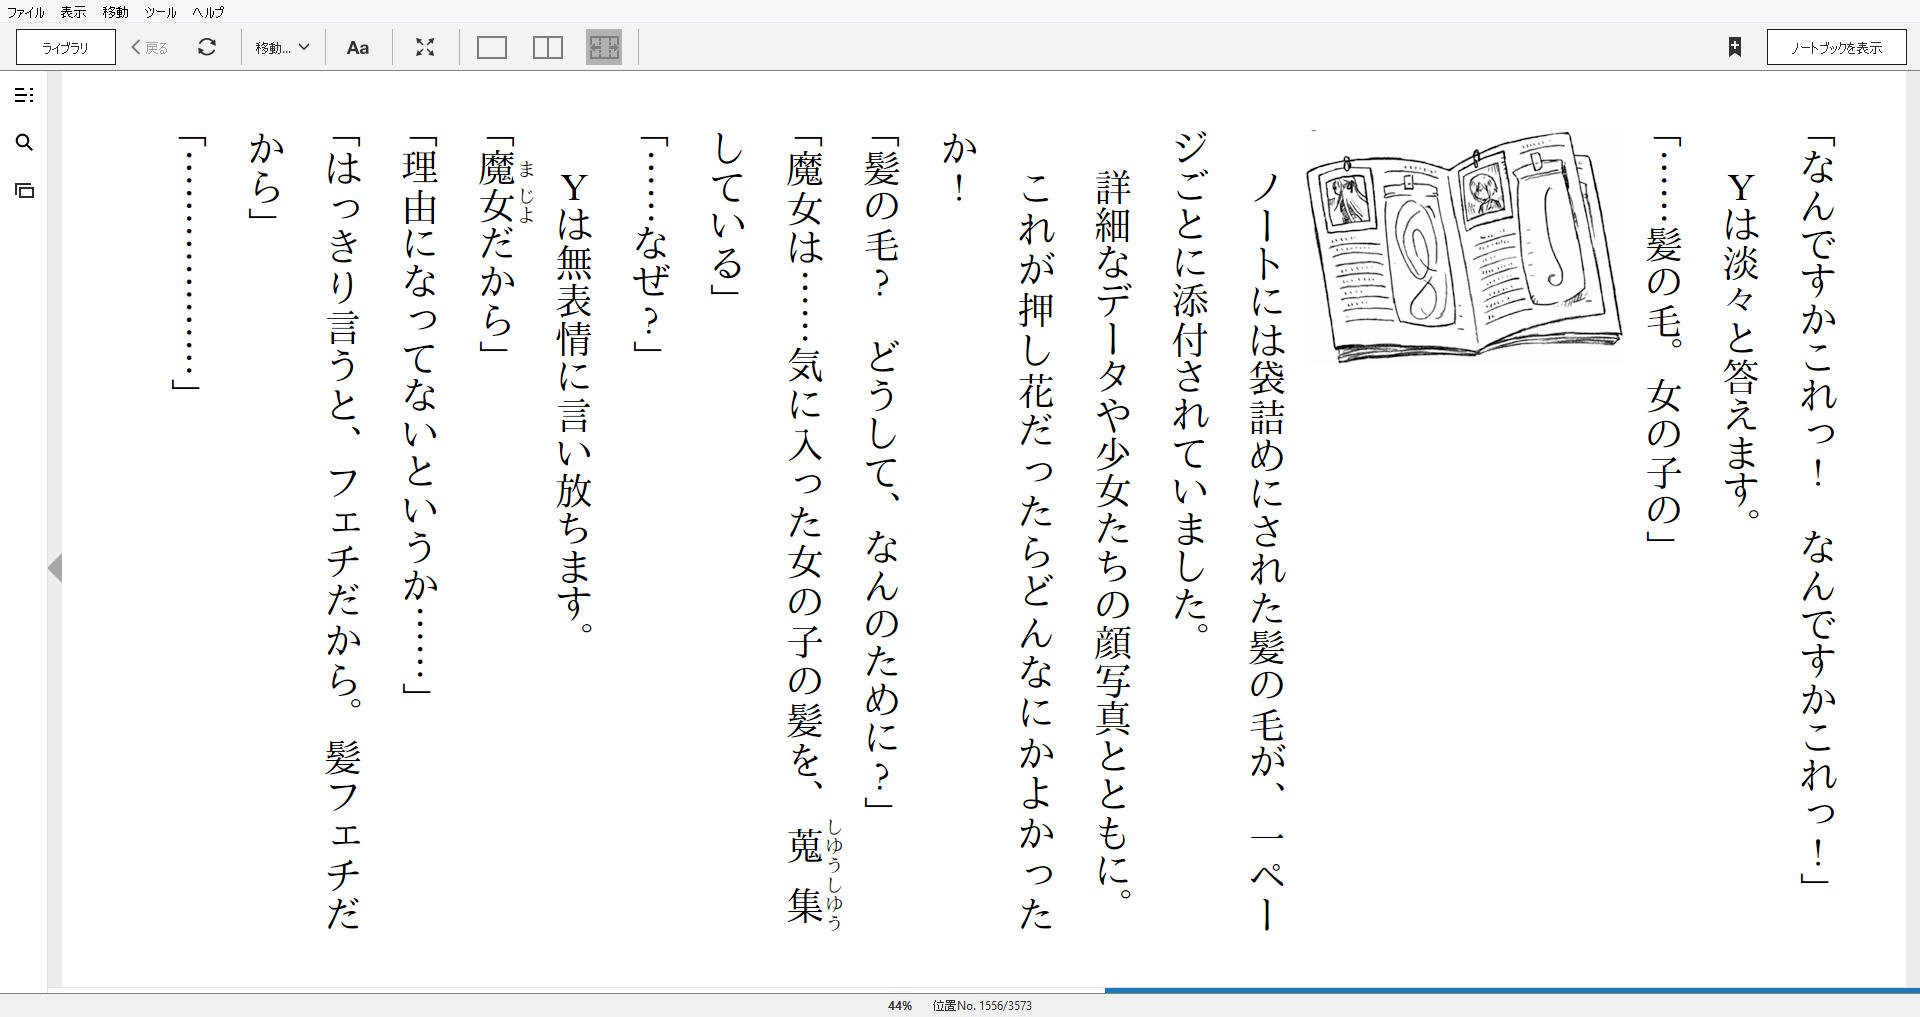Click the notebook illustration image

click(1464, 246)
